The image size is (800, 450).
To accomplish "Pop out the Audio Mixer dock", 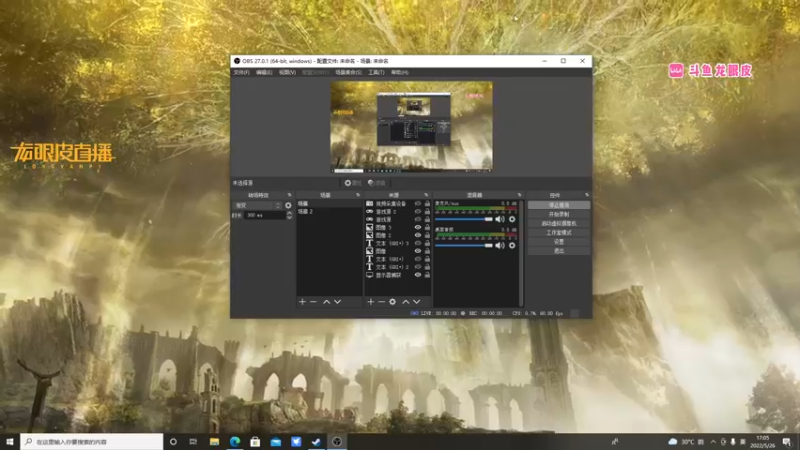I will [x=519, y=195].
